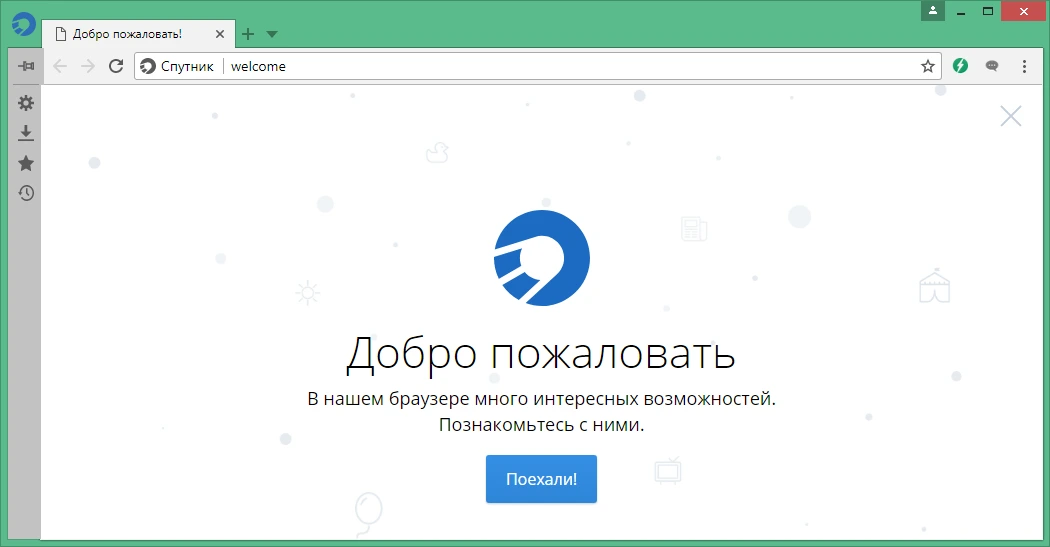
Task: Open settings via sidebar gear icon
Action: (x=25, y=103)
